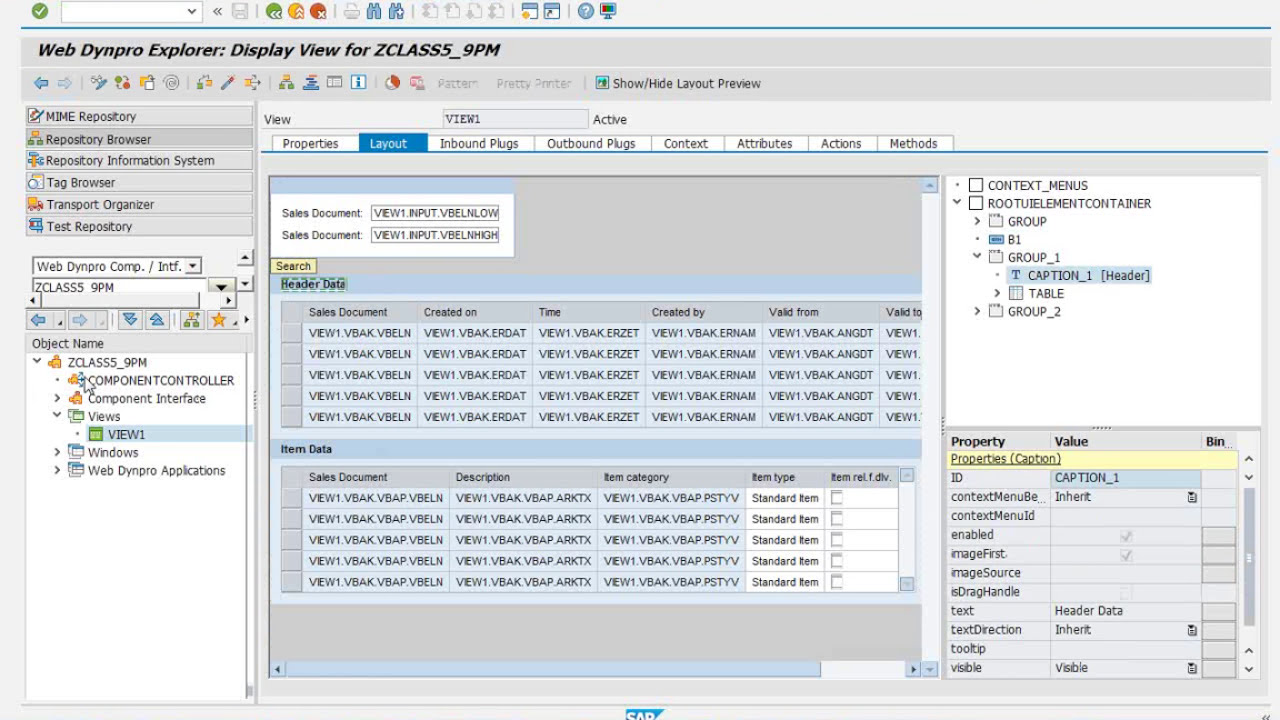Switch to the Properties tab
This screenshot has width=1280, height=720.
pos(310,143)
